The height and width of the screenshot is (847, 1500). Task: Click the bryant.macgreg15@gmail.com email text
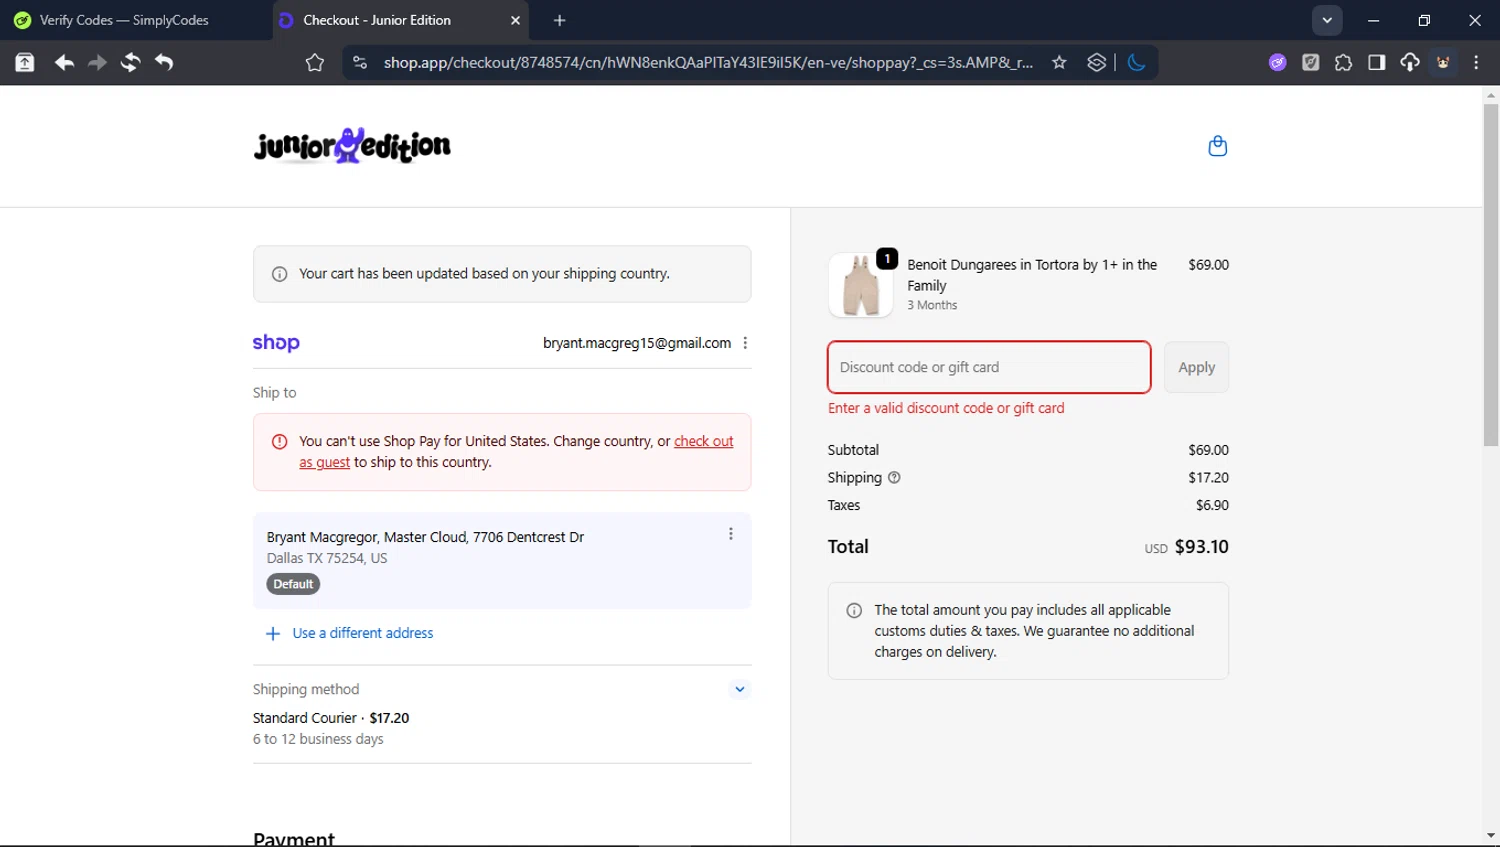point(637,343)
